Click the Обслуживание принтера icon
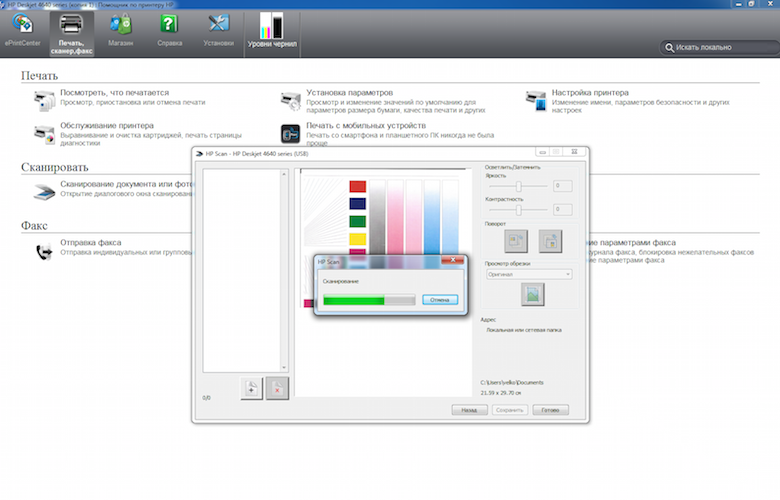The image size is (780, 500). 44,134
